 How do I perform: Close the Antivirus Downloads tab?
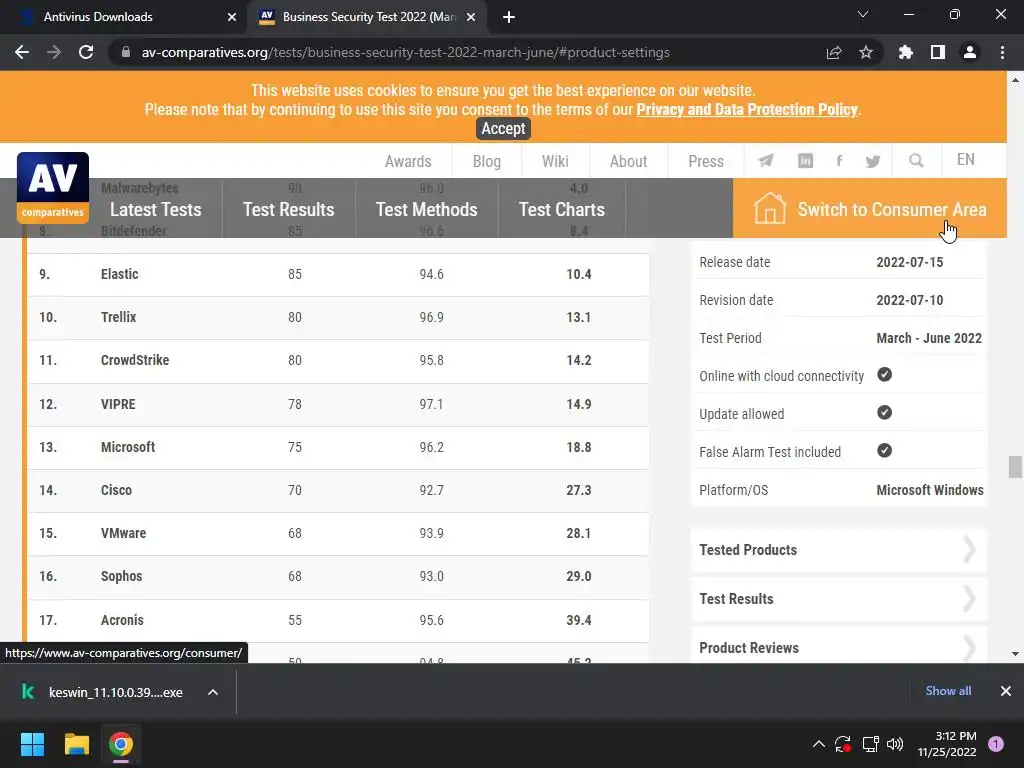(x=232, y=17)
